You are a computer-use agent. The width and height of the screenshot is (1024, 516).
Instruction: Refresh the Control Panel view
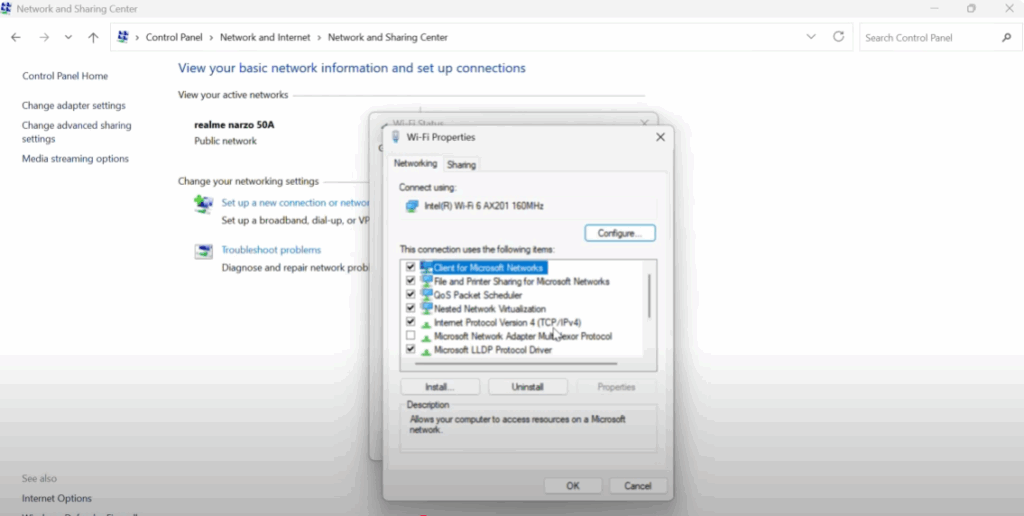click(839, 37)
